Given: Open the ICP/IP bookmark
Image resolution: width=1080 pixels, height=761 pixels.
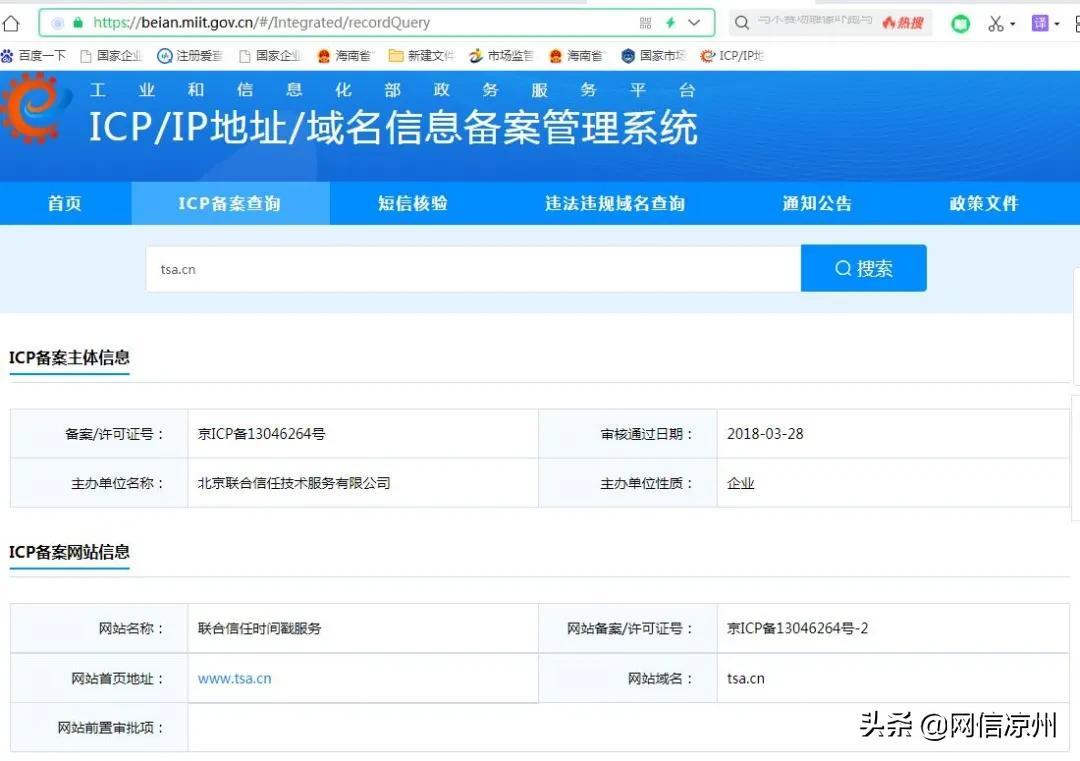Looking at the screenshot, I should 731,56.
